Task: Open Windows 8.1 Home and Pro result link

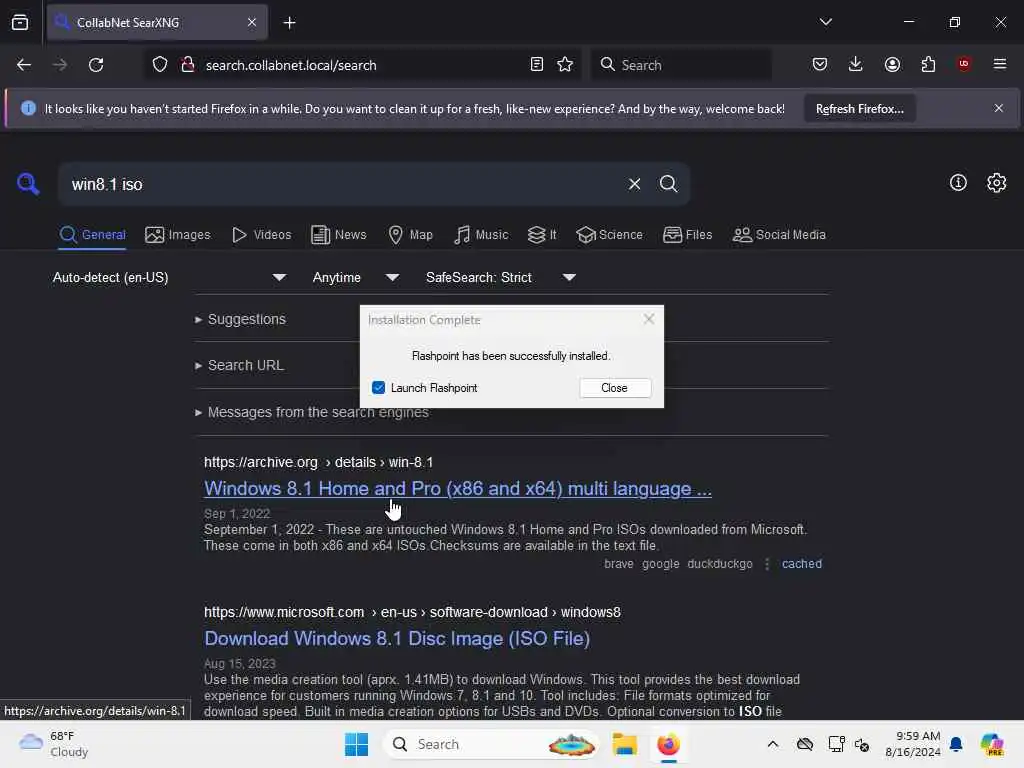Action: (x=458, y=488)
